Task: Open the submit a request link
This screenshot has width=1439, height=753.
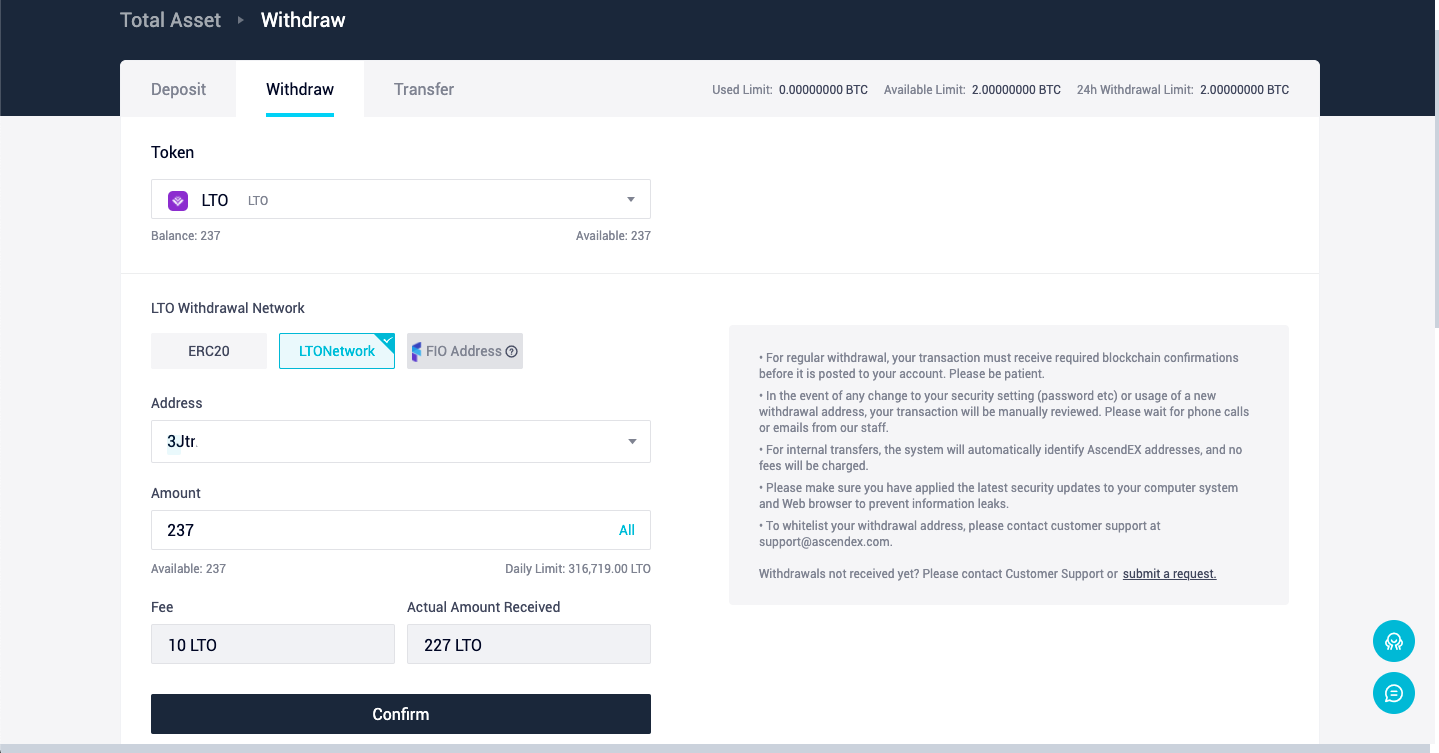Action: pyautogui.click(x=1170, y=574)
